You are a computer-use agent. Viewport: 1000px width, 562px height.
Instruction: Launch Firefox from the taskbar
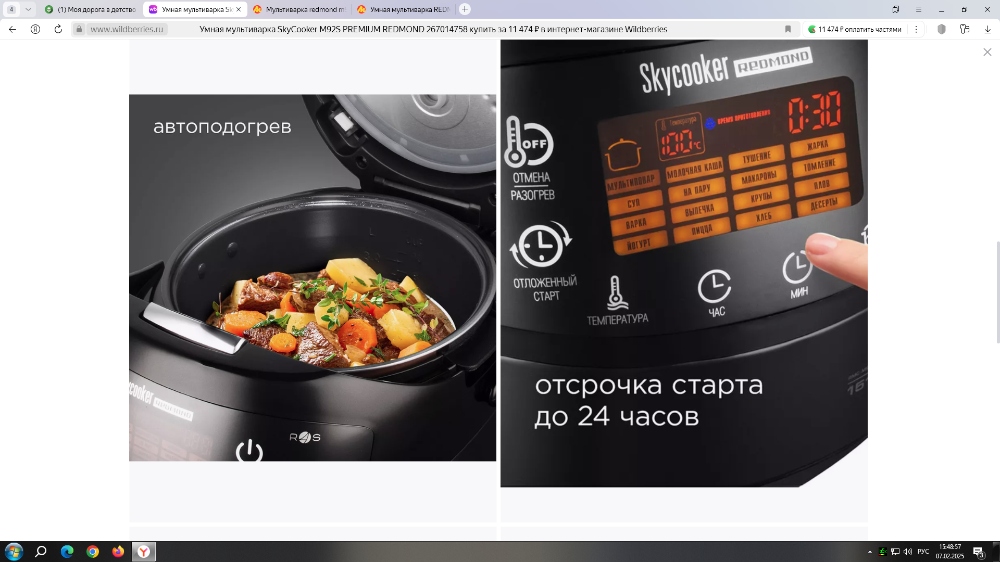tap(118, 551)
